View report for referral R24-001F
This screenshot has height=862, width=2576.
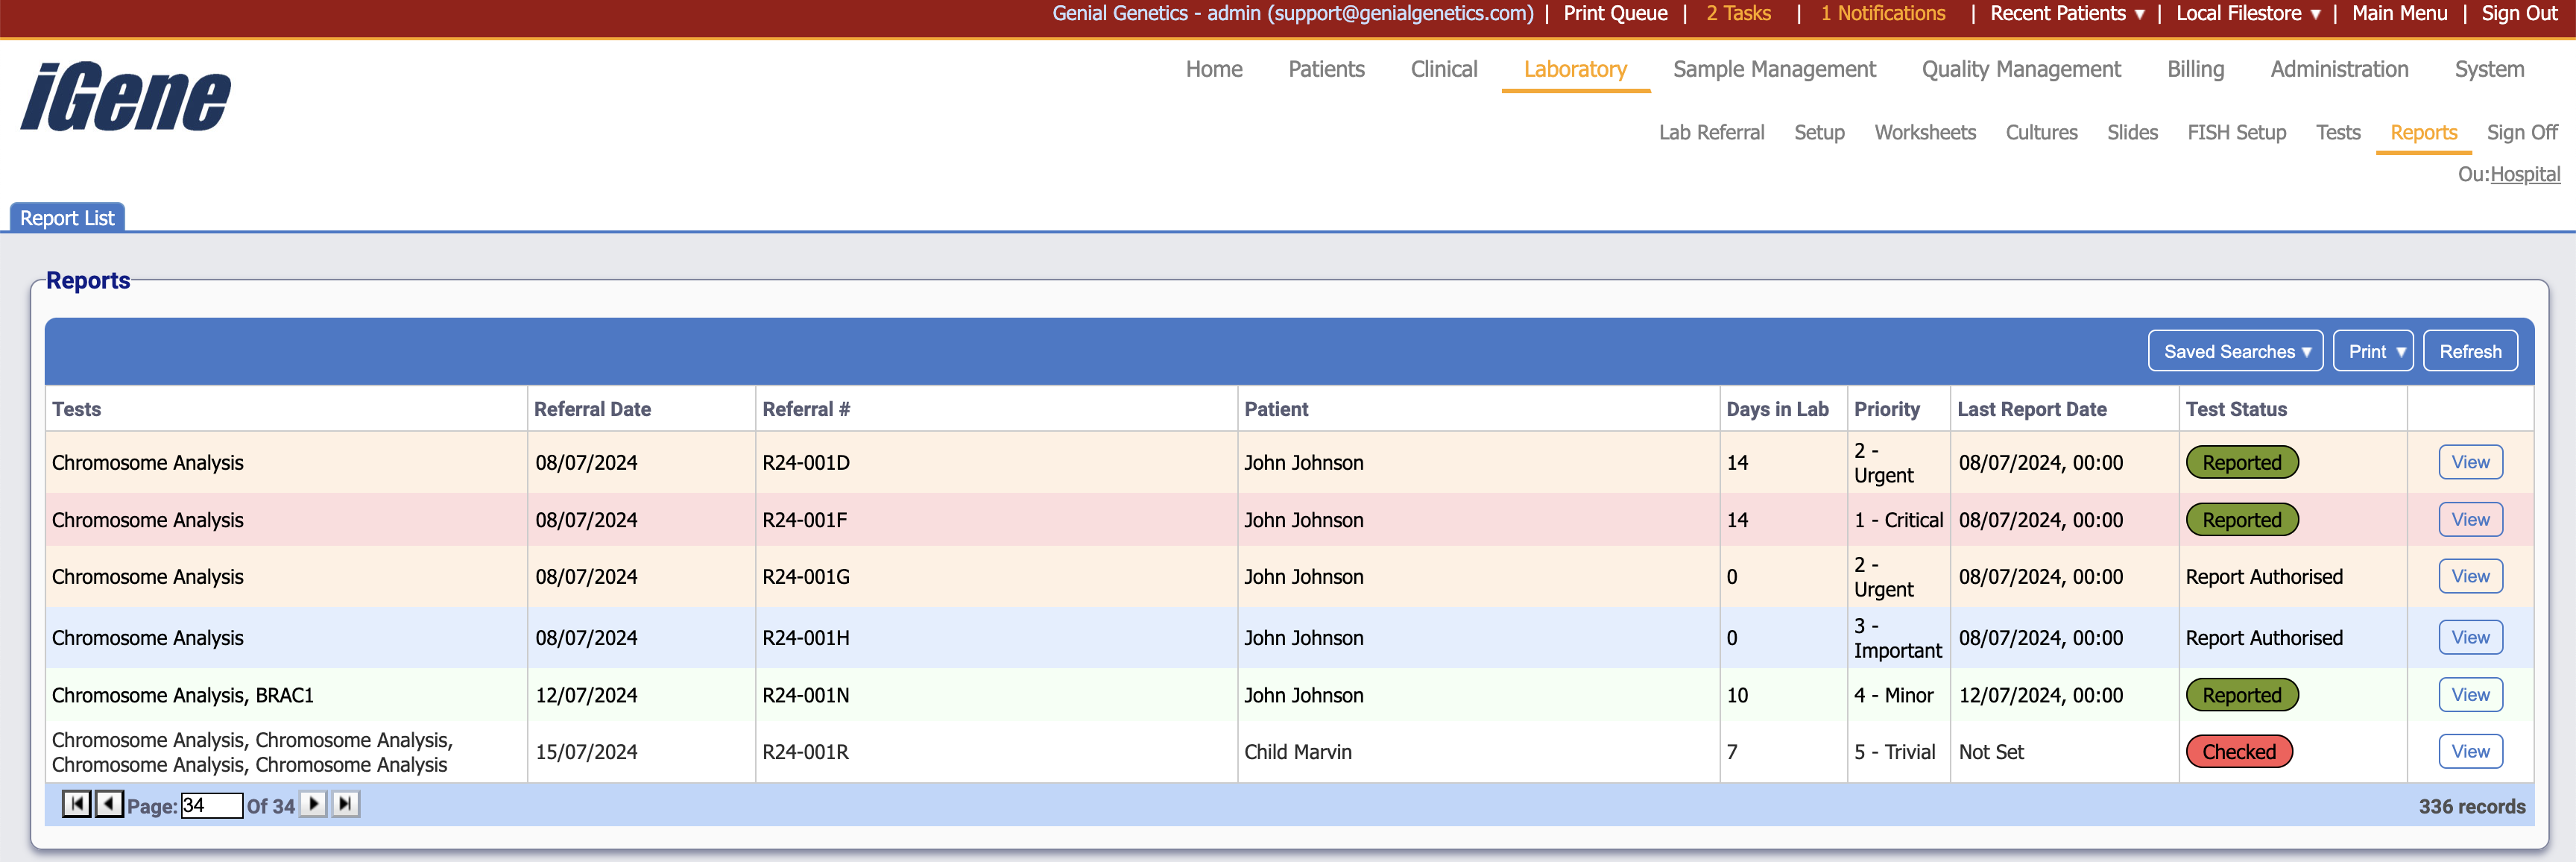pos(2469,520)
